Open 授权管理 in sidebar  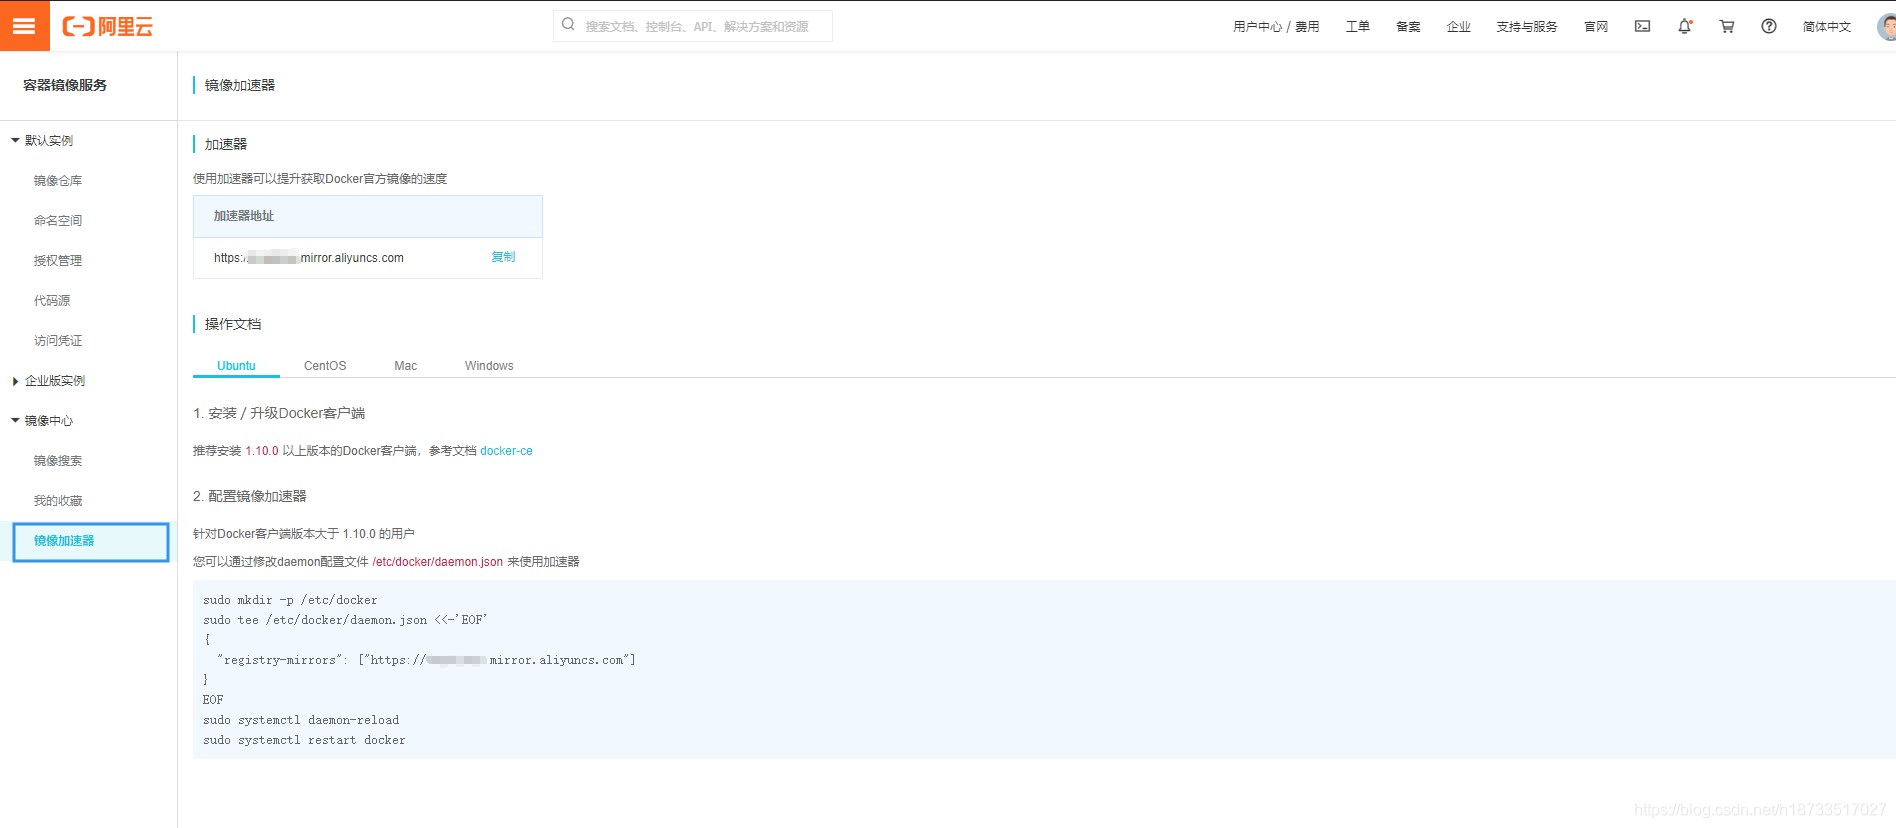pos(58,261)
